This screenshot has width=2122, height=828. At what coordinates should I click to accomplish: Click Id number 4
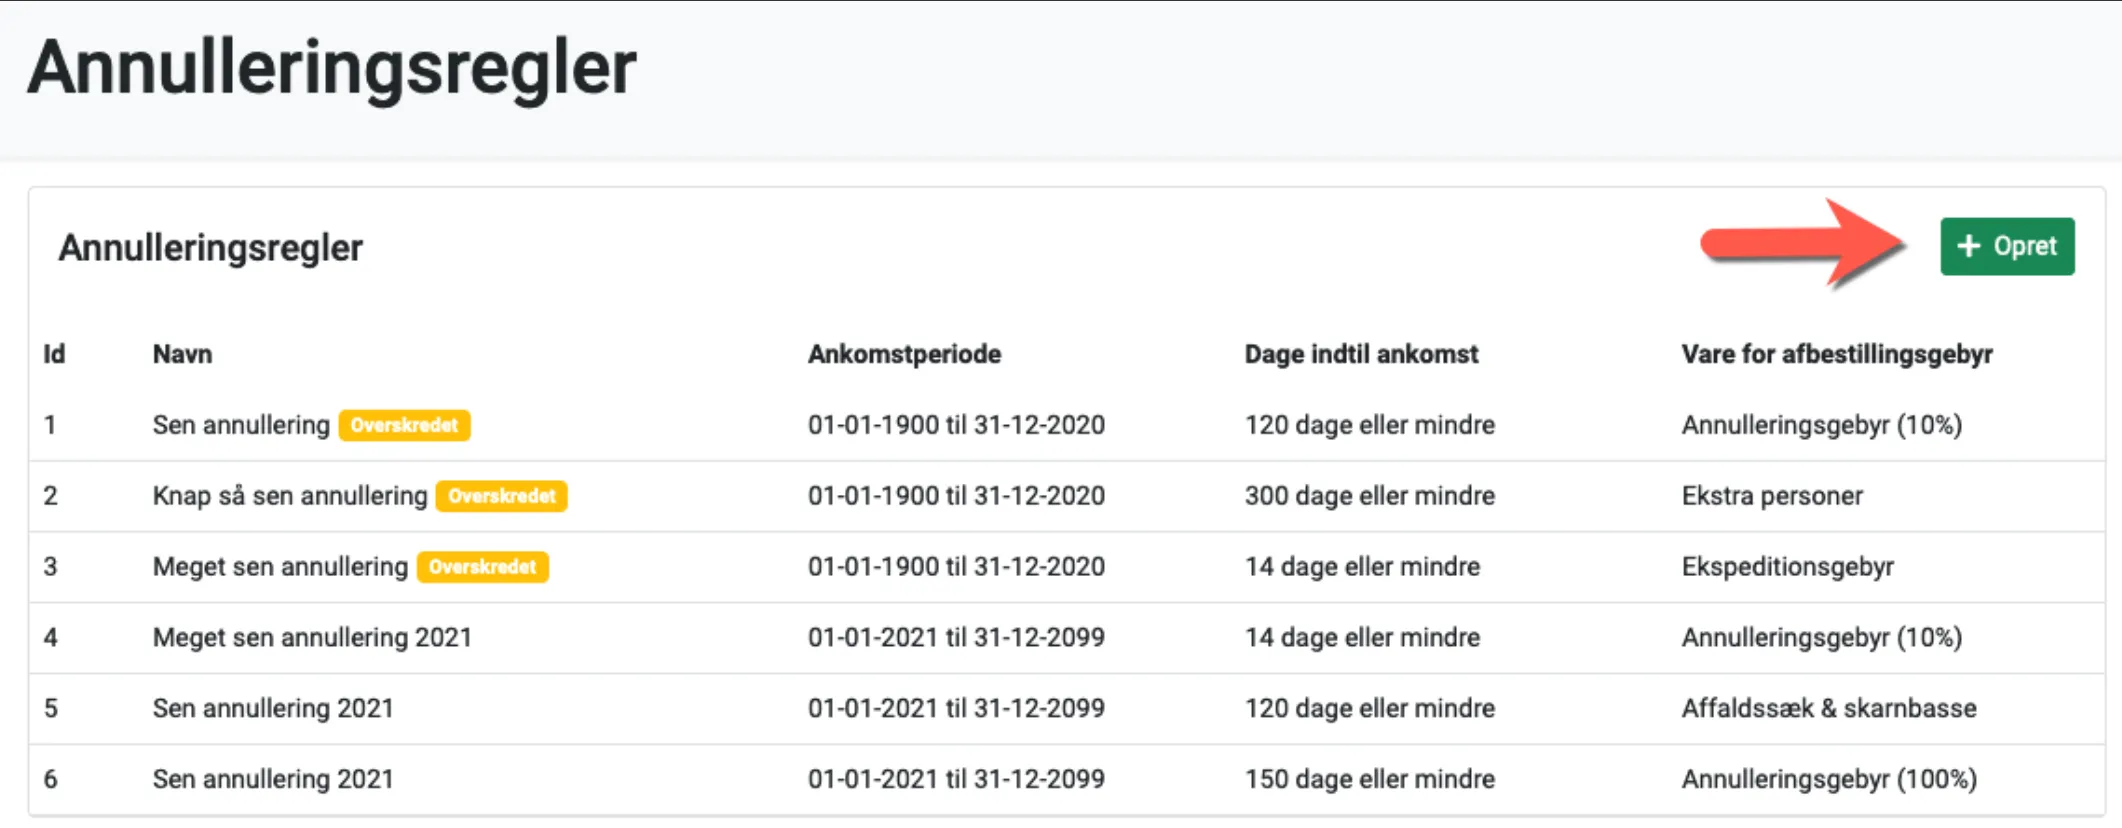click(51, 637)
